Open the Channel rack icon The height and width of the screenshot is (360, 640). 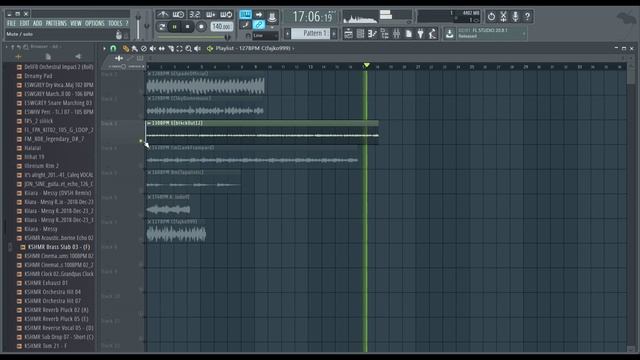tap(360, 34)
